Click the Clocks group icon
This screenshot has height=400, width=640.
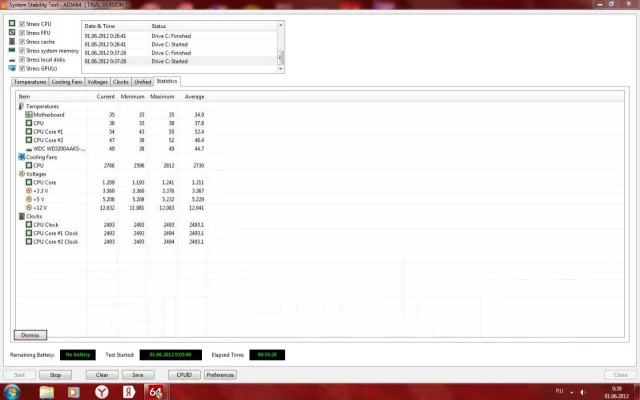tap(22, 216)
